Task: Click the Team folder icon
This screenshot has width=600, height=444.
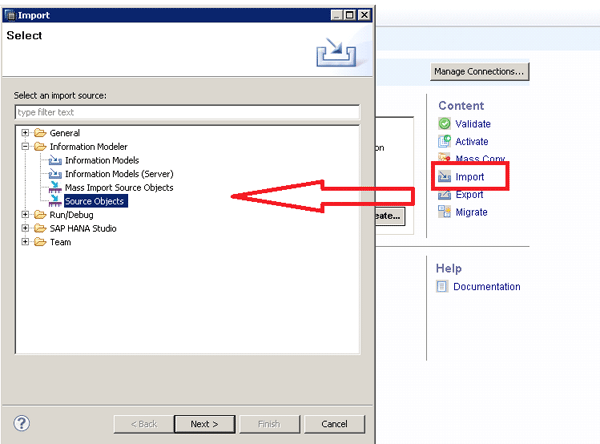Action: (40, 242)
